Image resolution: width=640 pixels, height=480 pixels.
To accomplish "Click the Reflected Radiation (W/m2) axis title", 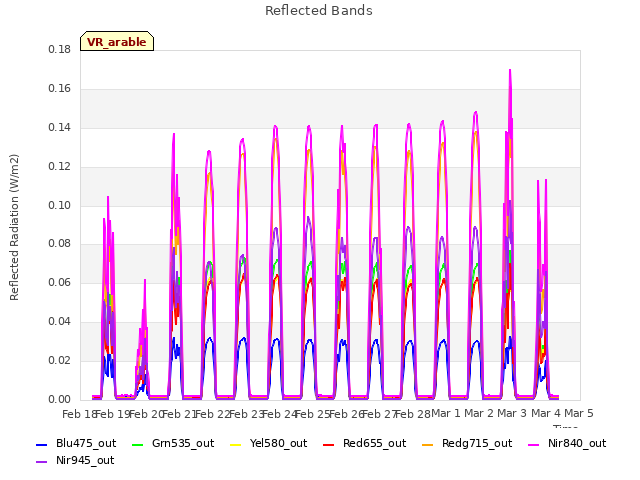I will coord(14,227).
